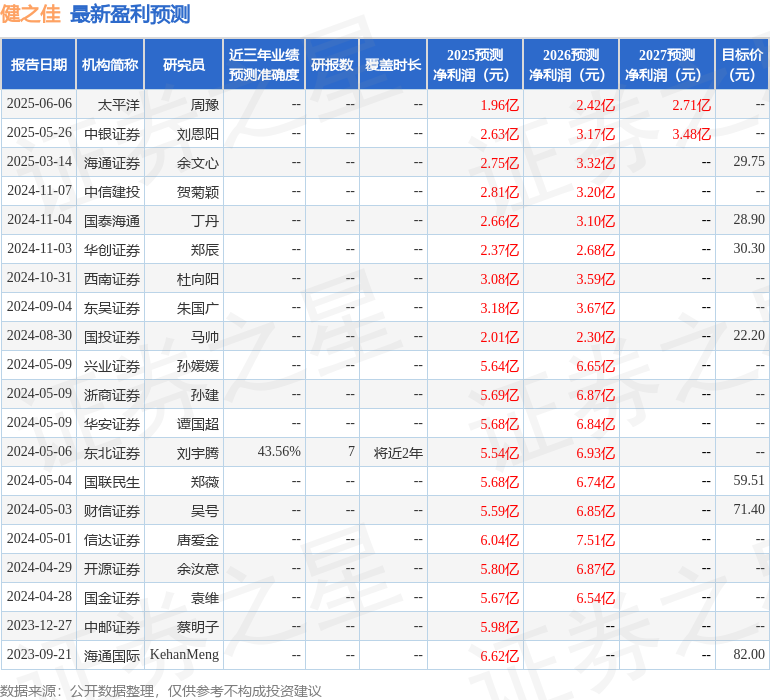Click researcher 丁丹

205,221
